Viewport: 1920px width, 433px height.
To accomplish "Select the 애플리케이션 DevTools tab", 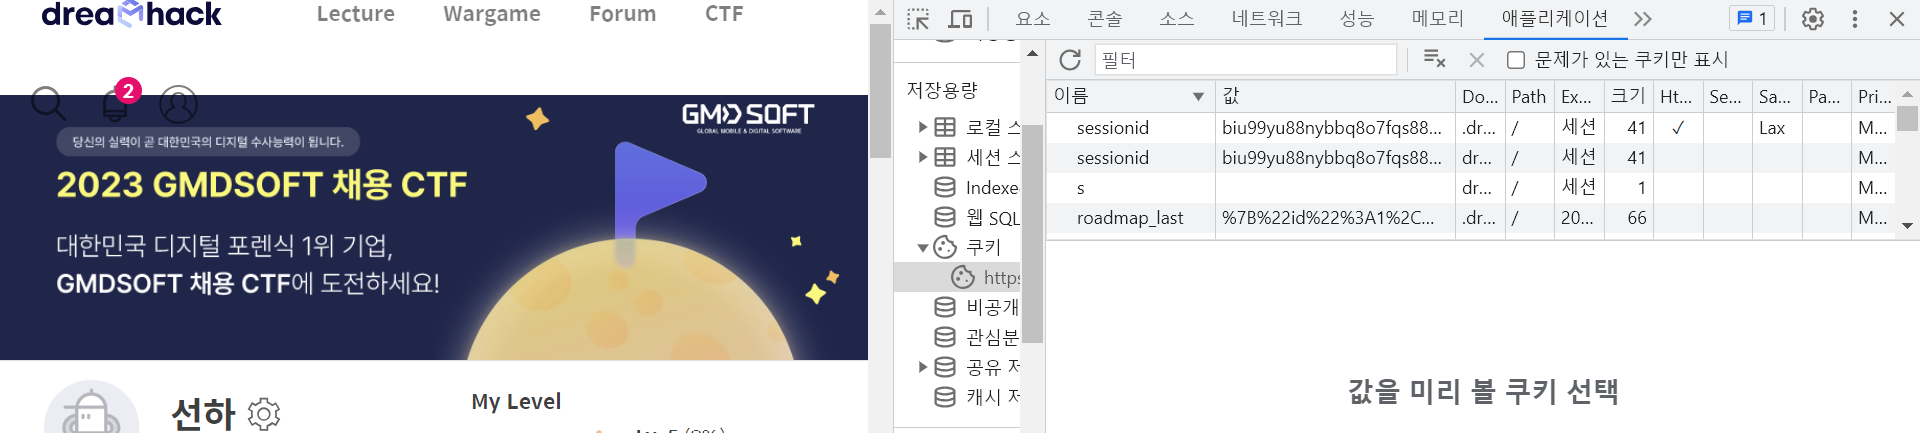I will click(x=1555, y=19).
